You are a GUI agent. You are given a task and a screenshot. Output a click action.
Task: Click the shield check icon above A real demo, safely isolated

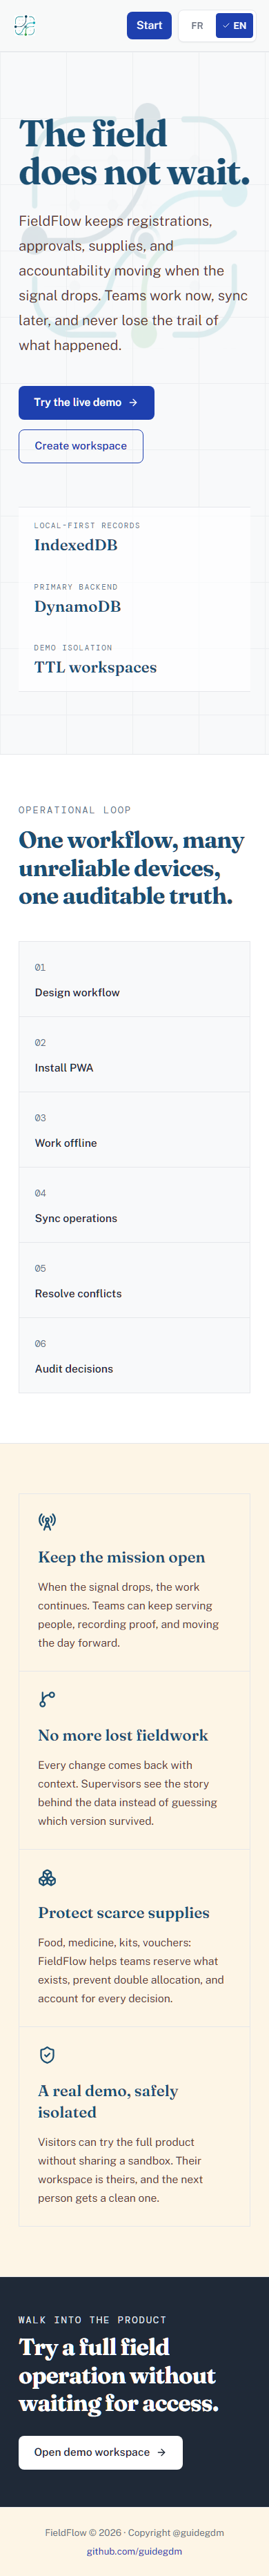tap(47, 2055)
